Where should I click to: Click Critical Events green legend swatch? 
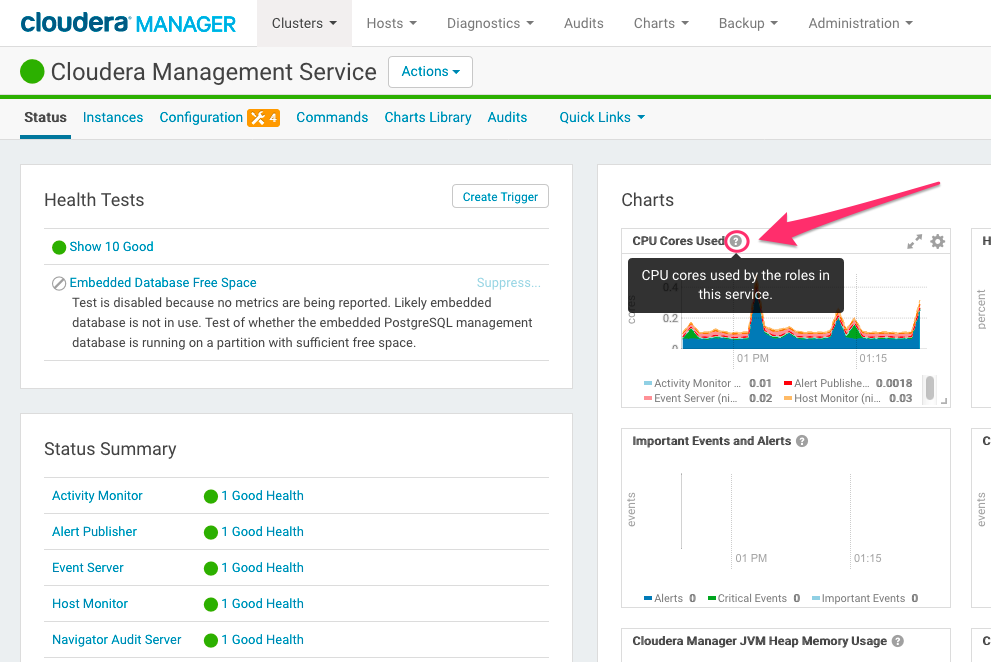(x=712, y=598)
